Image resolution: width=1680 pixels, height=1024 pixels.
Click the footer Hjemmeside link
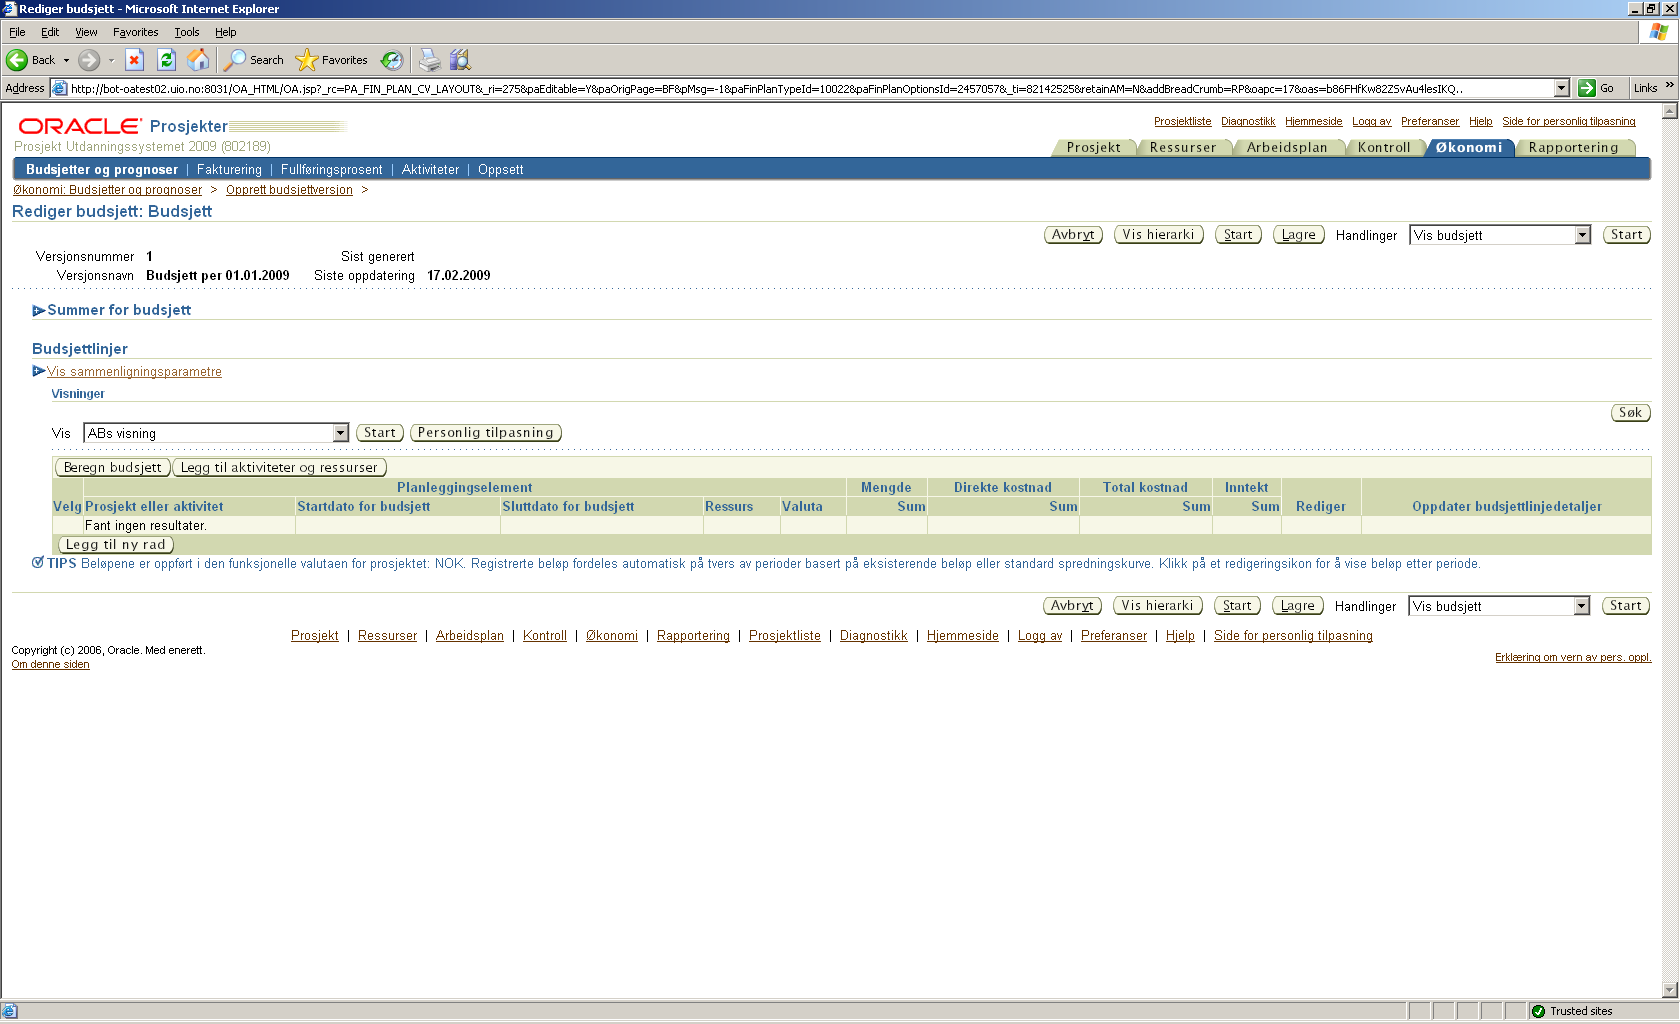tap(962, 636)
